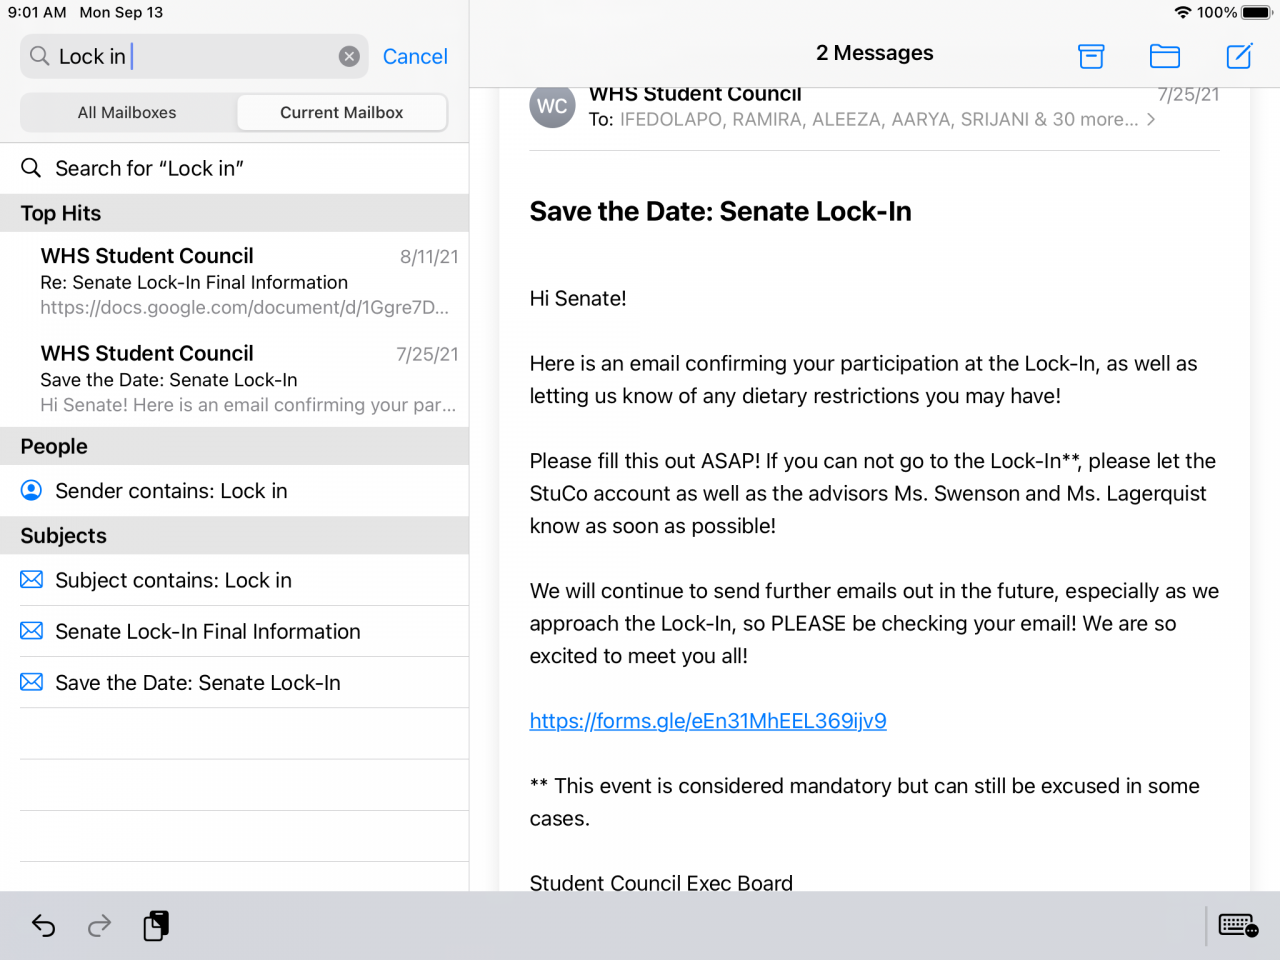This screenshot has width=1280, height=960.
Task: Hide the keyboard with the keyboard icon
Action: [x=1238, y=925]
